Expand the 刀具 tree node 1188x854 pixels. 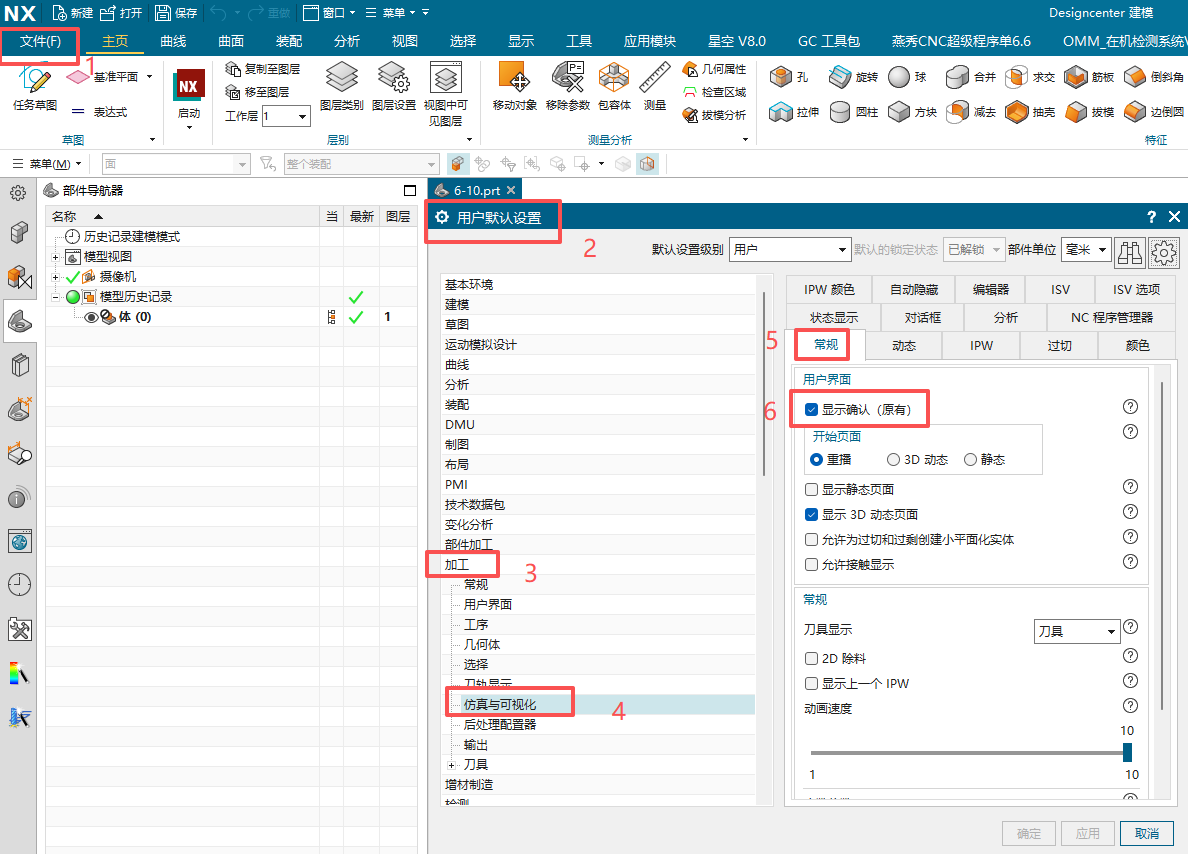[452, 765]
